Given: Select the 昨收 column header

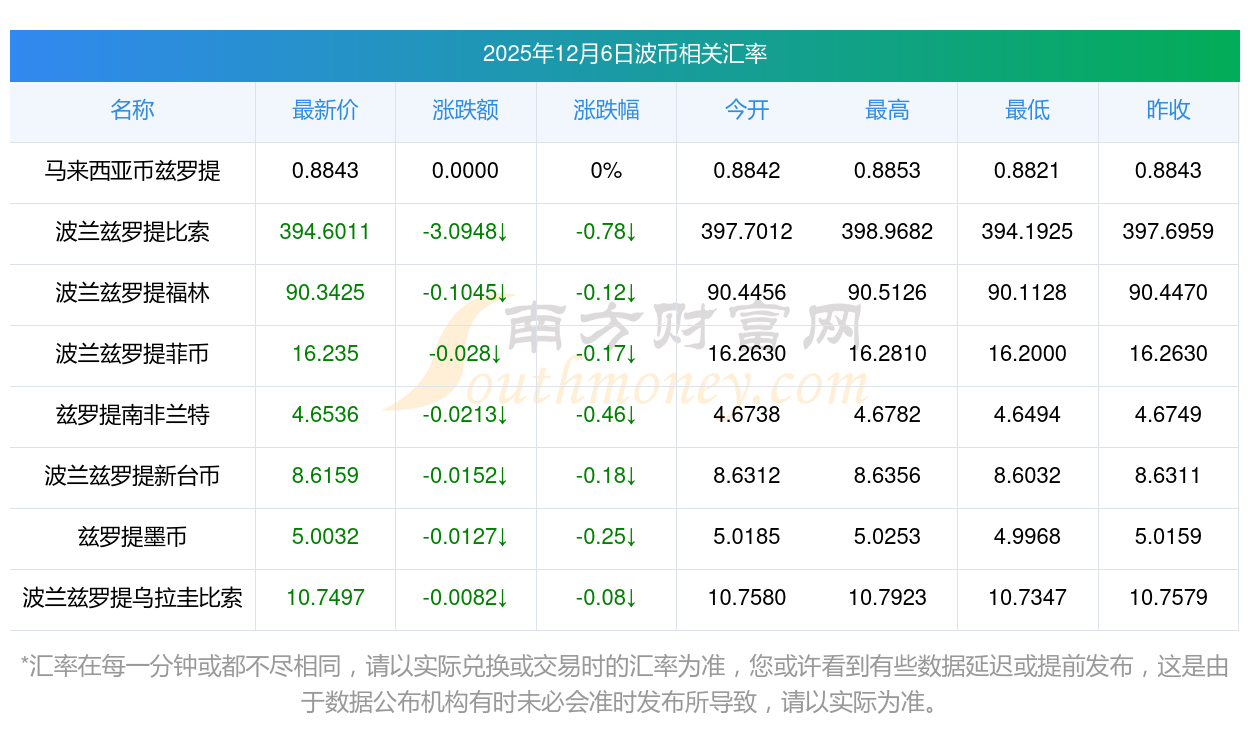Looking at the screenshot, I should click(x=1168, y=110).
